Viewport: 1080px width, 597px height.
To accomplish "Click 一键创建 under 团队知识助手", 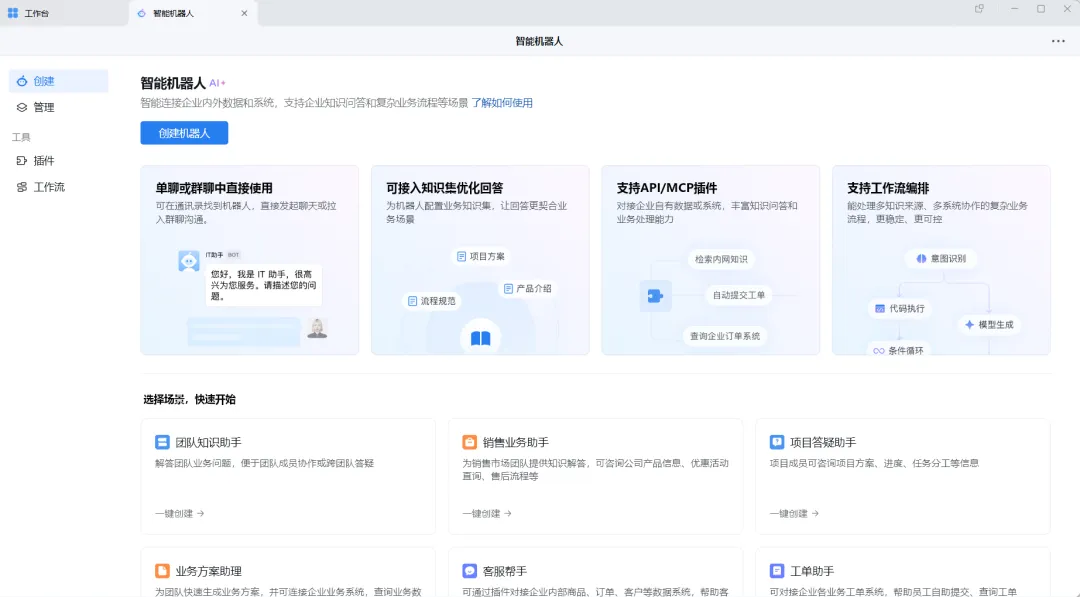I will tap(180, 514).
